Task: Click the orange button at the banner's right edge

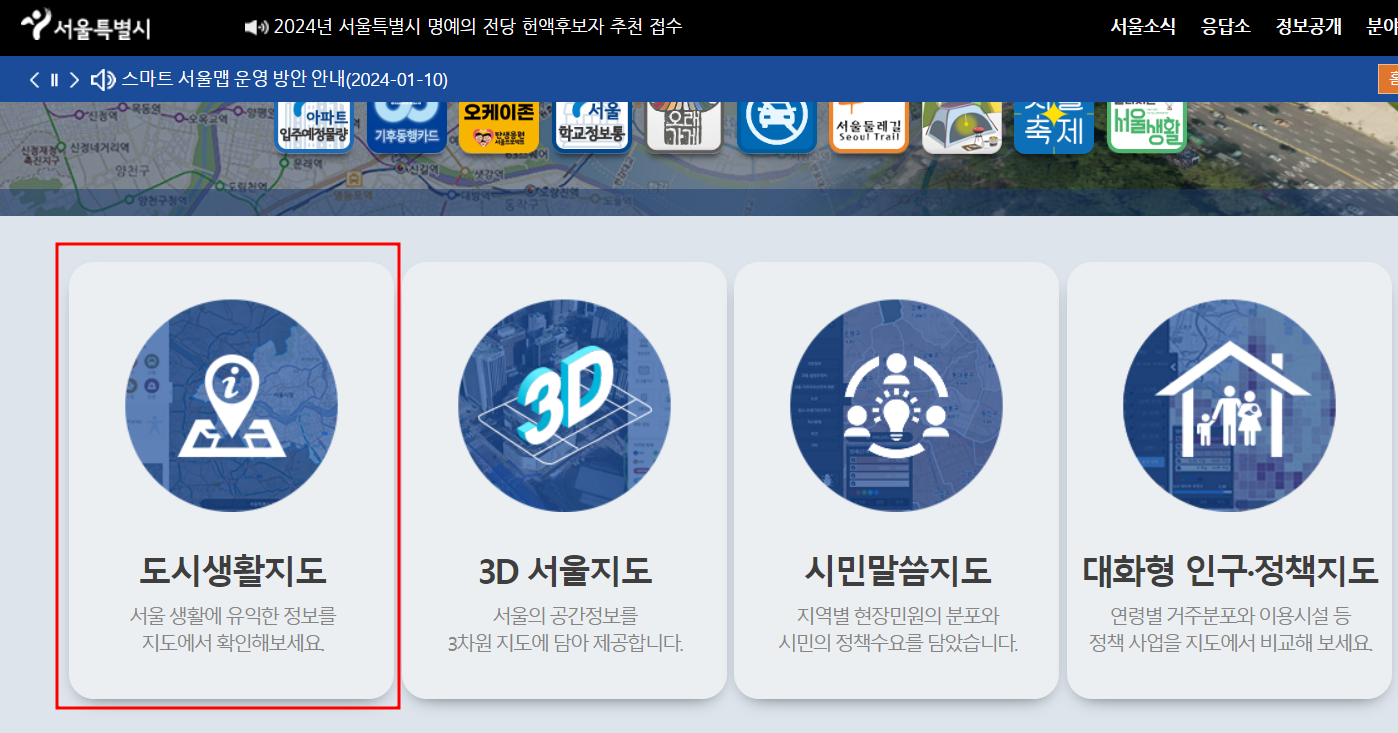Action: pos(1388,79)
